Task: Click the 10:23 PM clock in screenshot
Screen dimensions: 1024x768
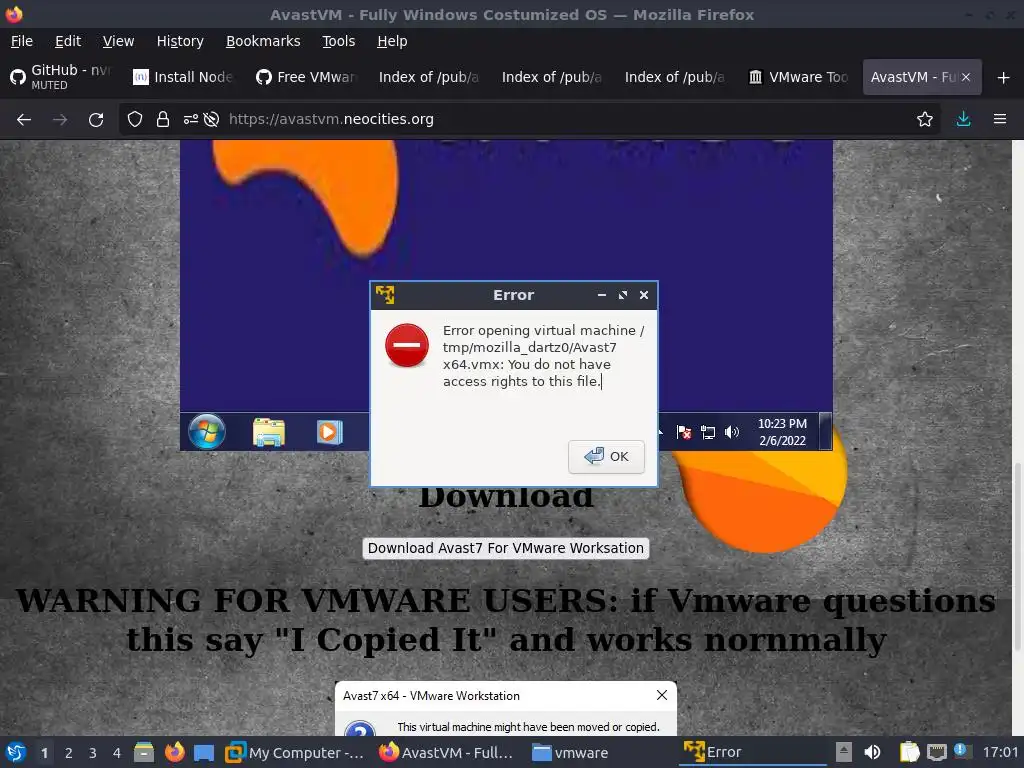Action: [x=782, y=432]
